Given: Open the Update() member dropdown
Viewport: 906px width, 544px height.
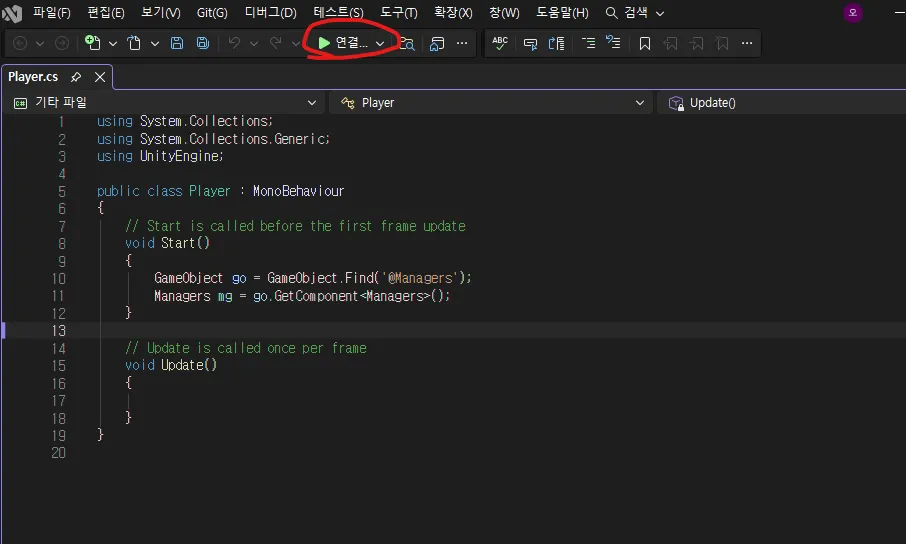Looking at the screenshot, I should [x=781, y=103].
